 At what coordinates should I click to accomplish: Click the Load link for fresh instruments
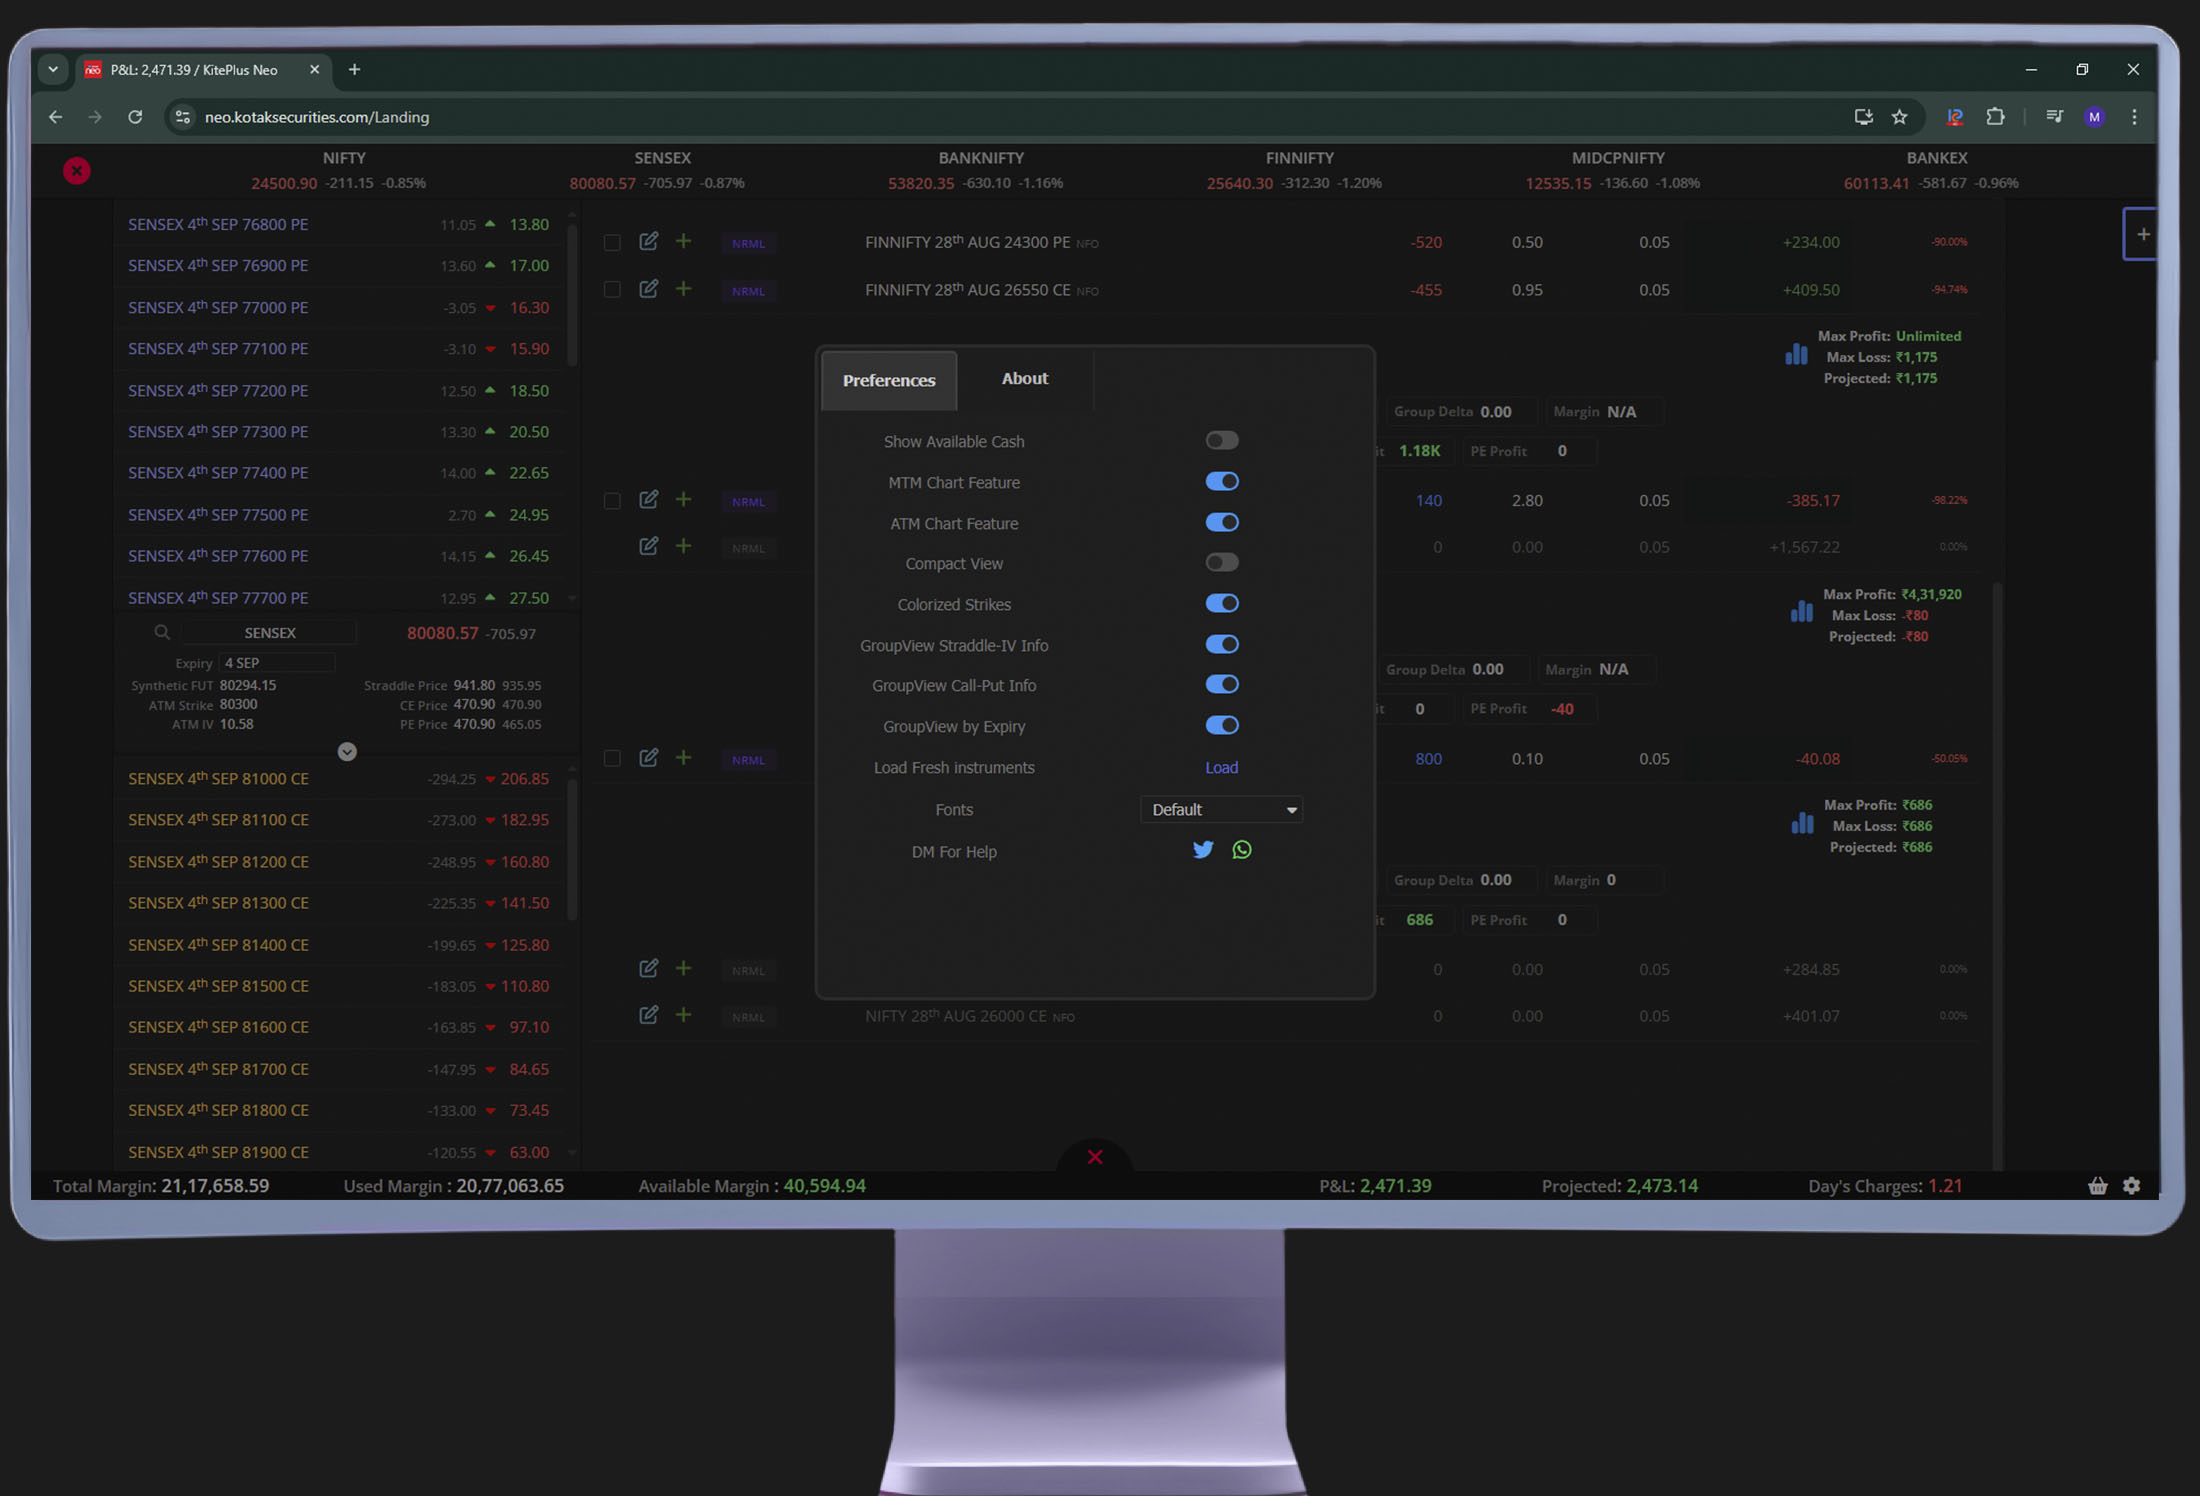(x=1221, y=768)
